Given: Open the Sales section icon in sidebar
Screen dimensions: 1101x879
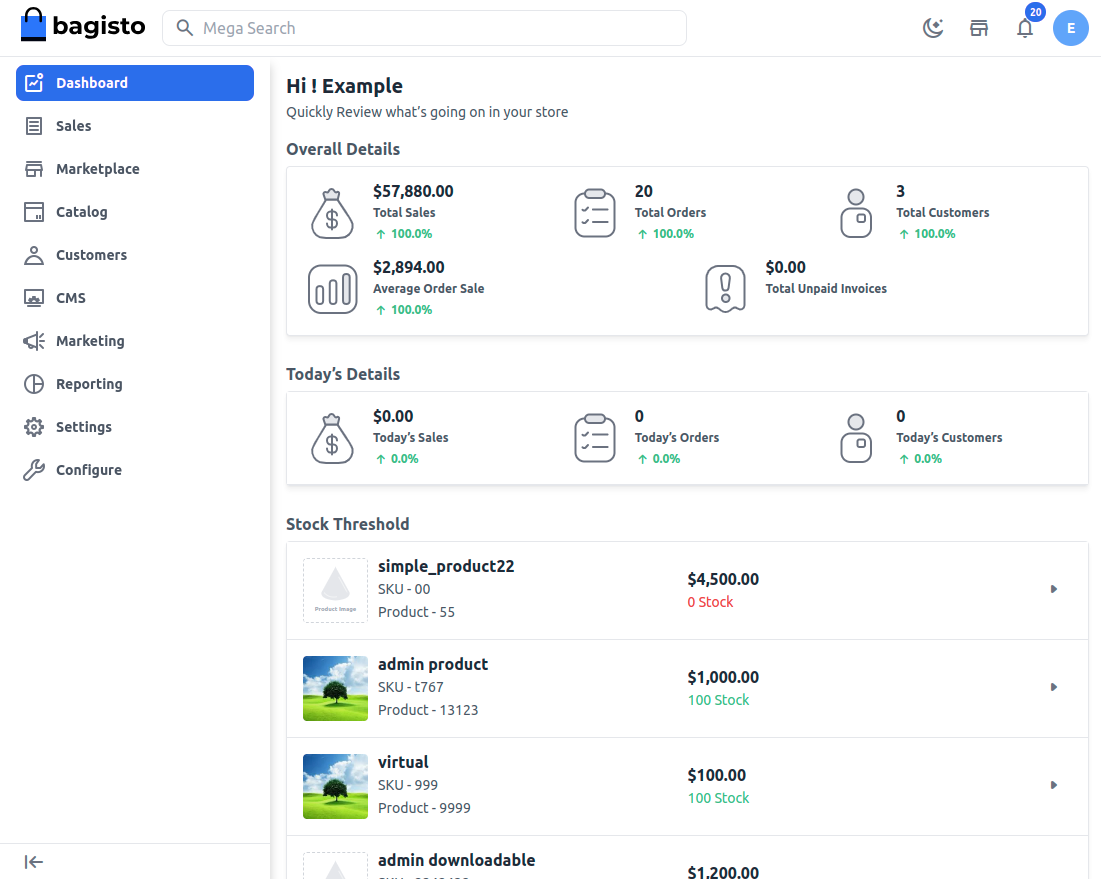Looking at the screenshot, I should [x=36, y=125].
